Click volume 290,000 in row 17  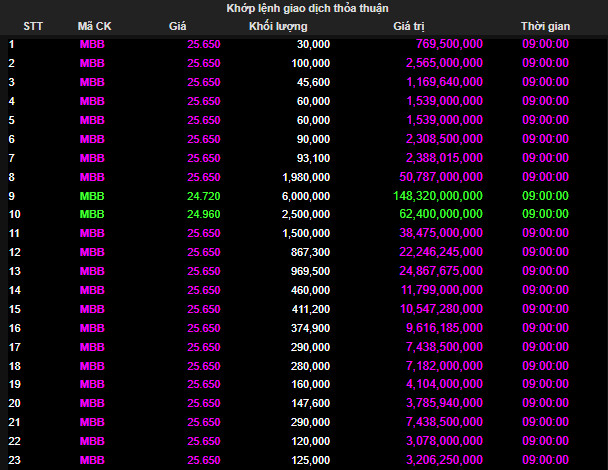coord(311,347)
